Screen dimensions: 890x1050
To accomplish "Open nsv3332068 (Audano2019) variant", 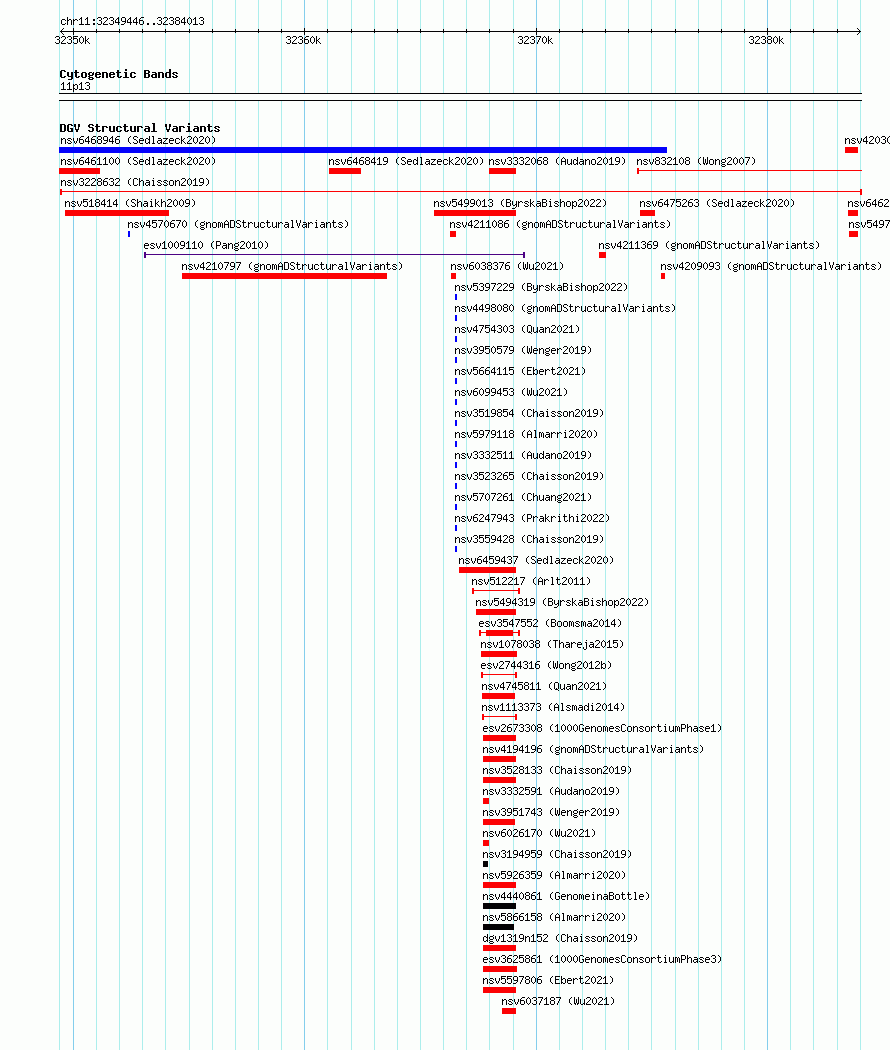I will point(557,161).
